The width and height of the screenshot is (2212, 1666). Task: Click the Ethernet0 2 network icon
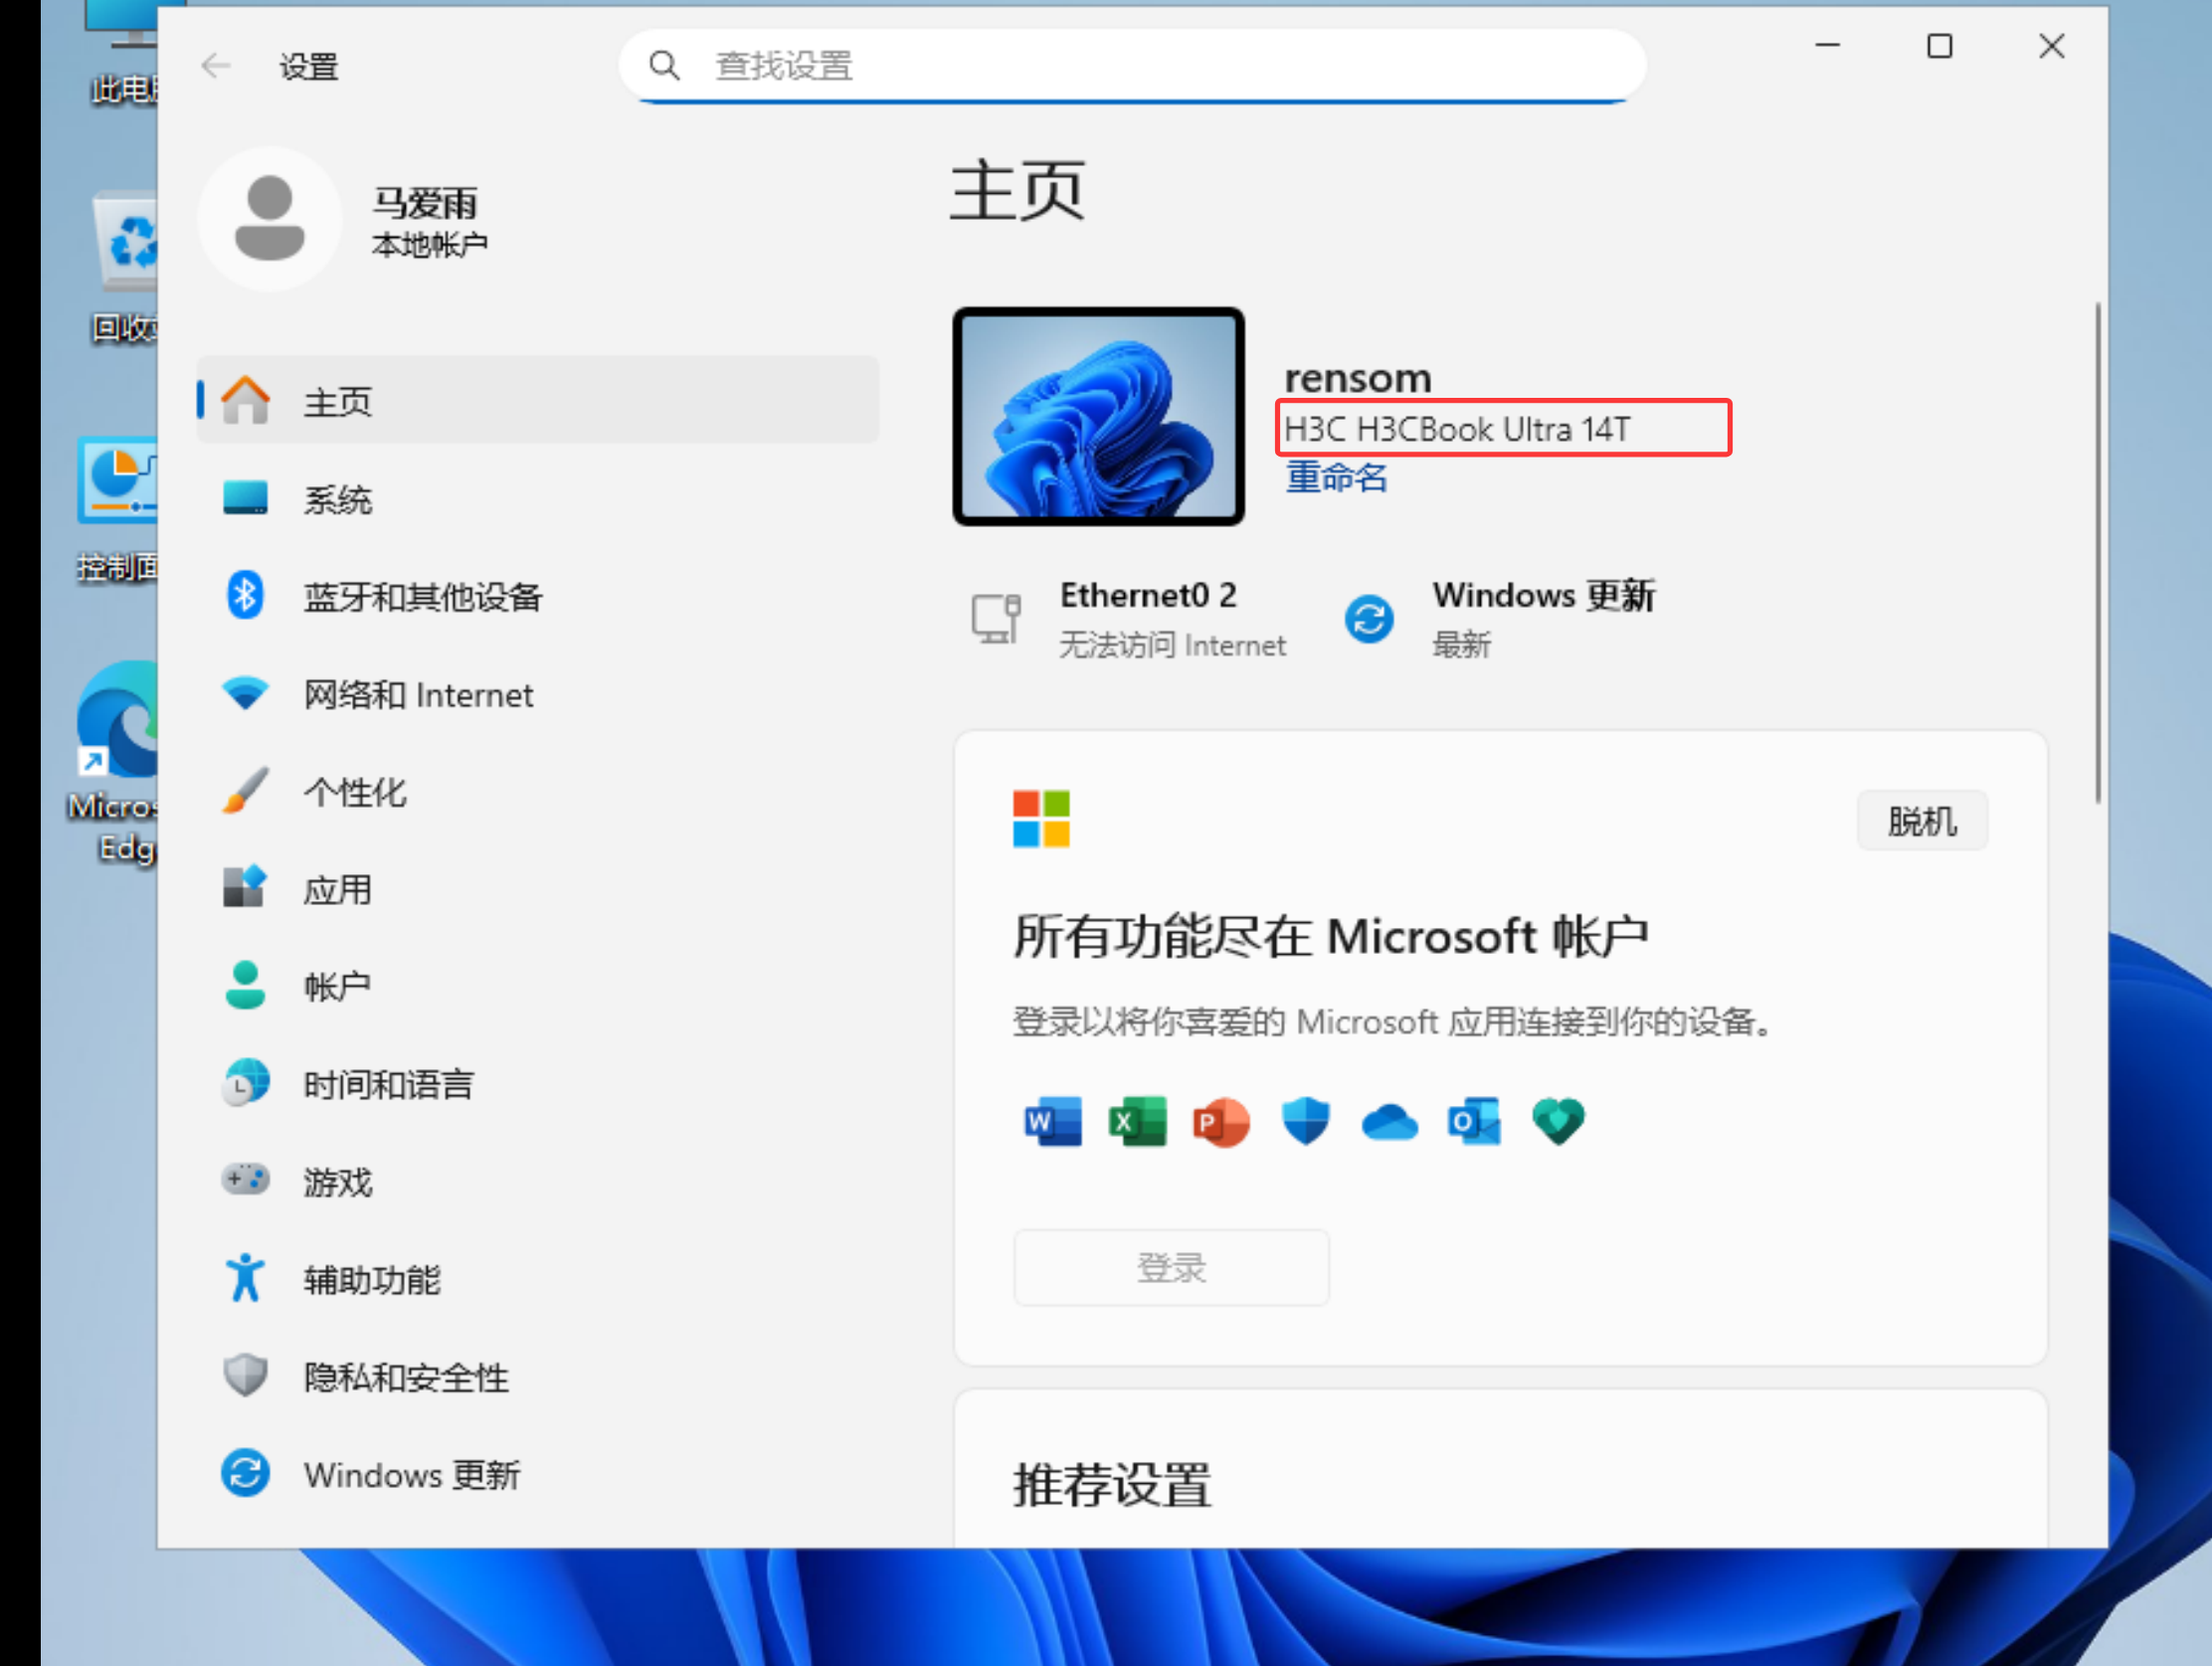click(996, 619)
